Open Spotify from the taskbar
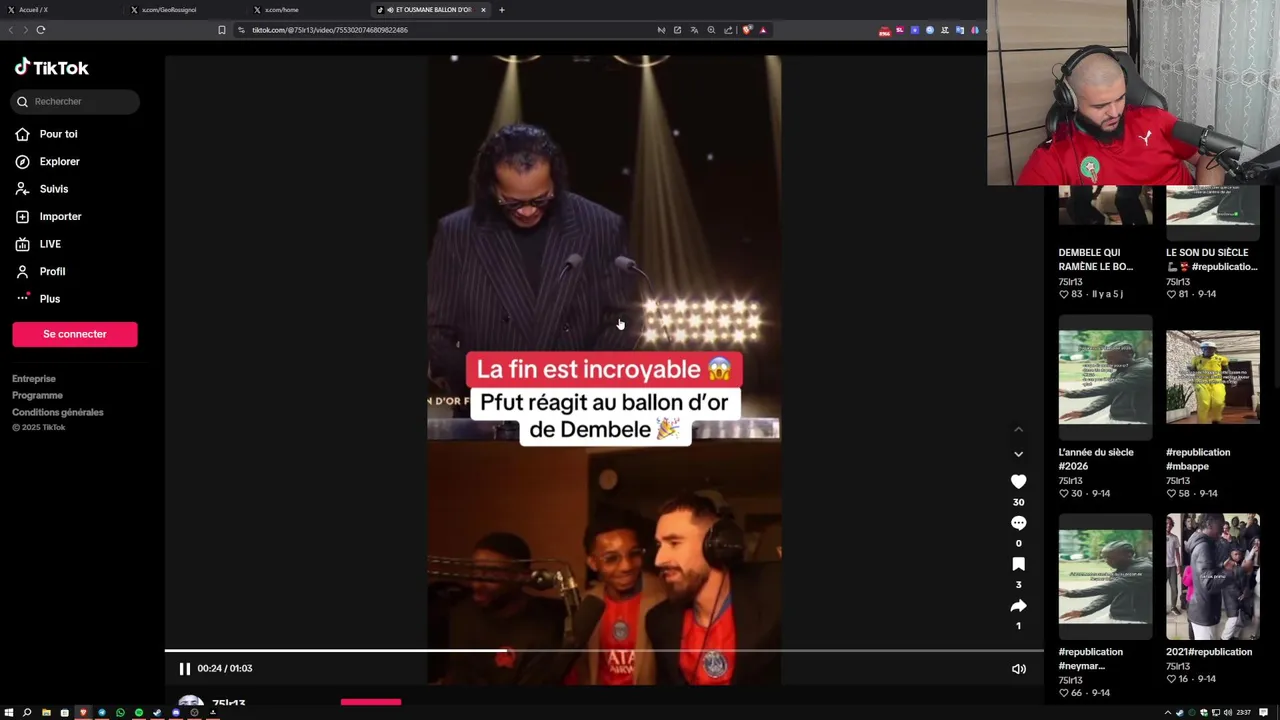The width and height of the screenshot is (1280, 720). [x=139, y=713]
